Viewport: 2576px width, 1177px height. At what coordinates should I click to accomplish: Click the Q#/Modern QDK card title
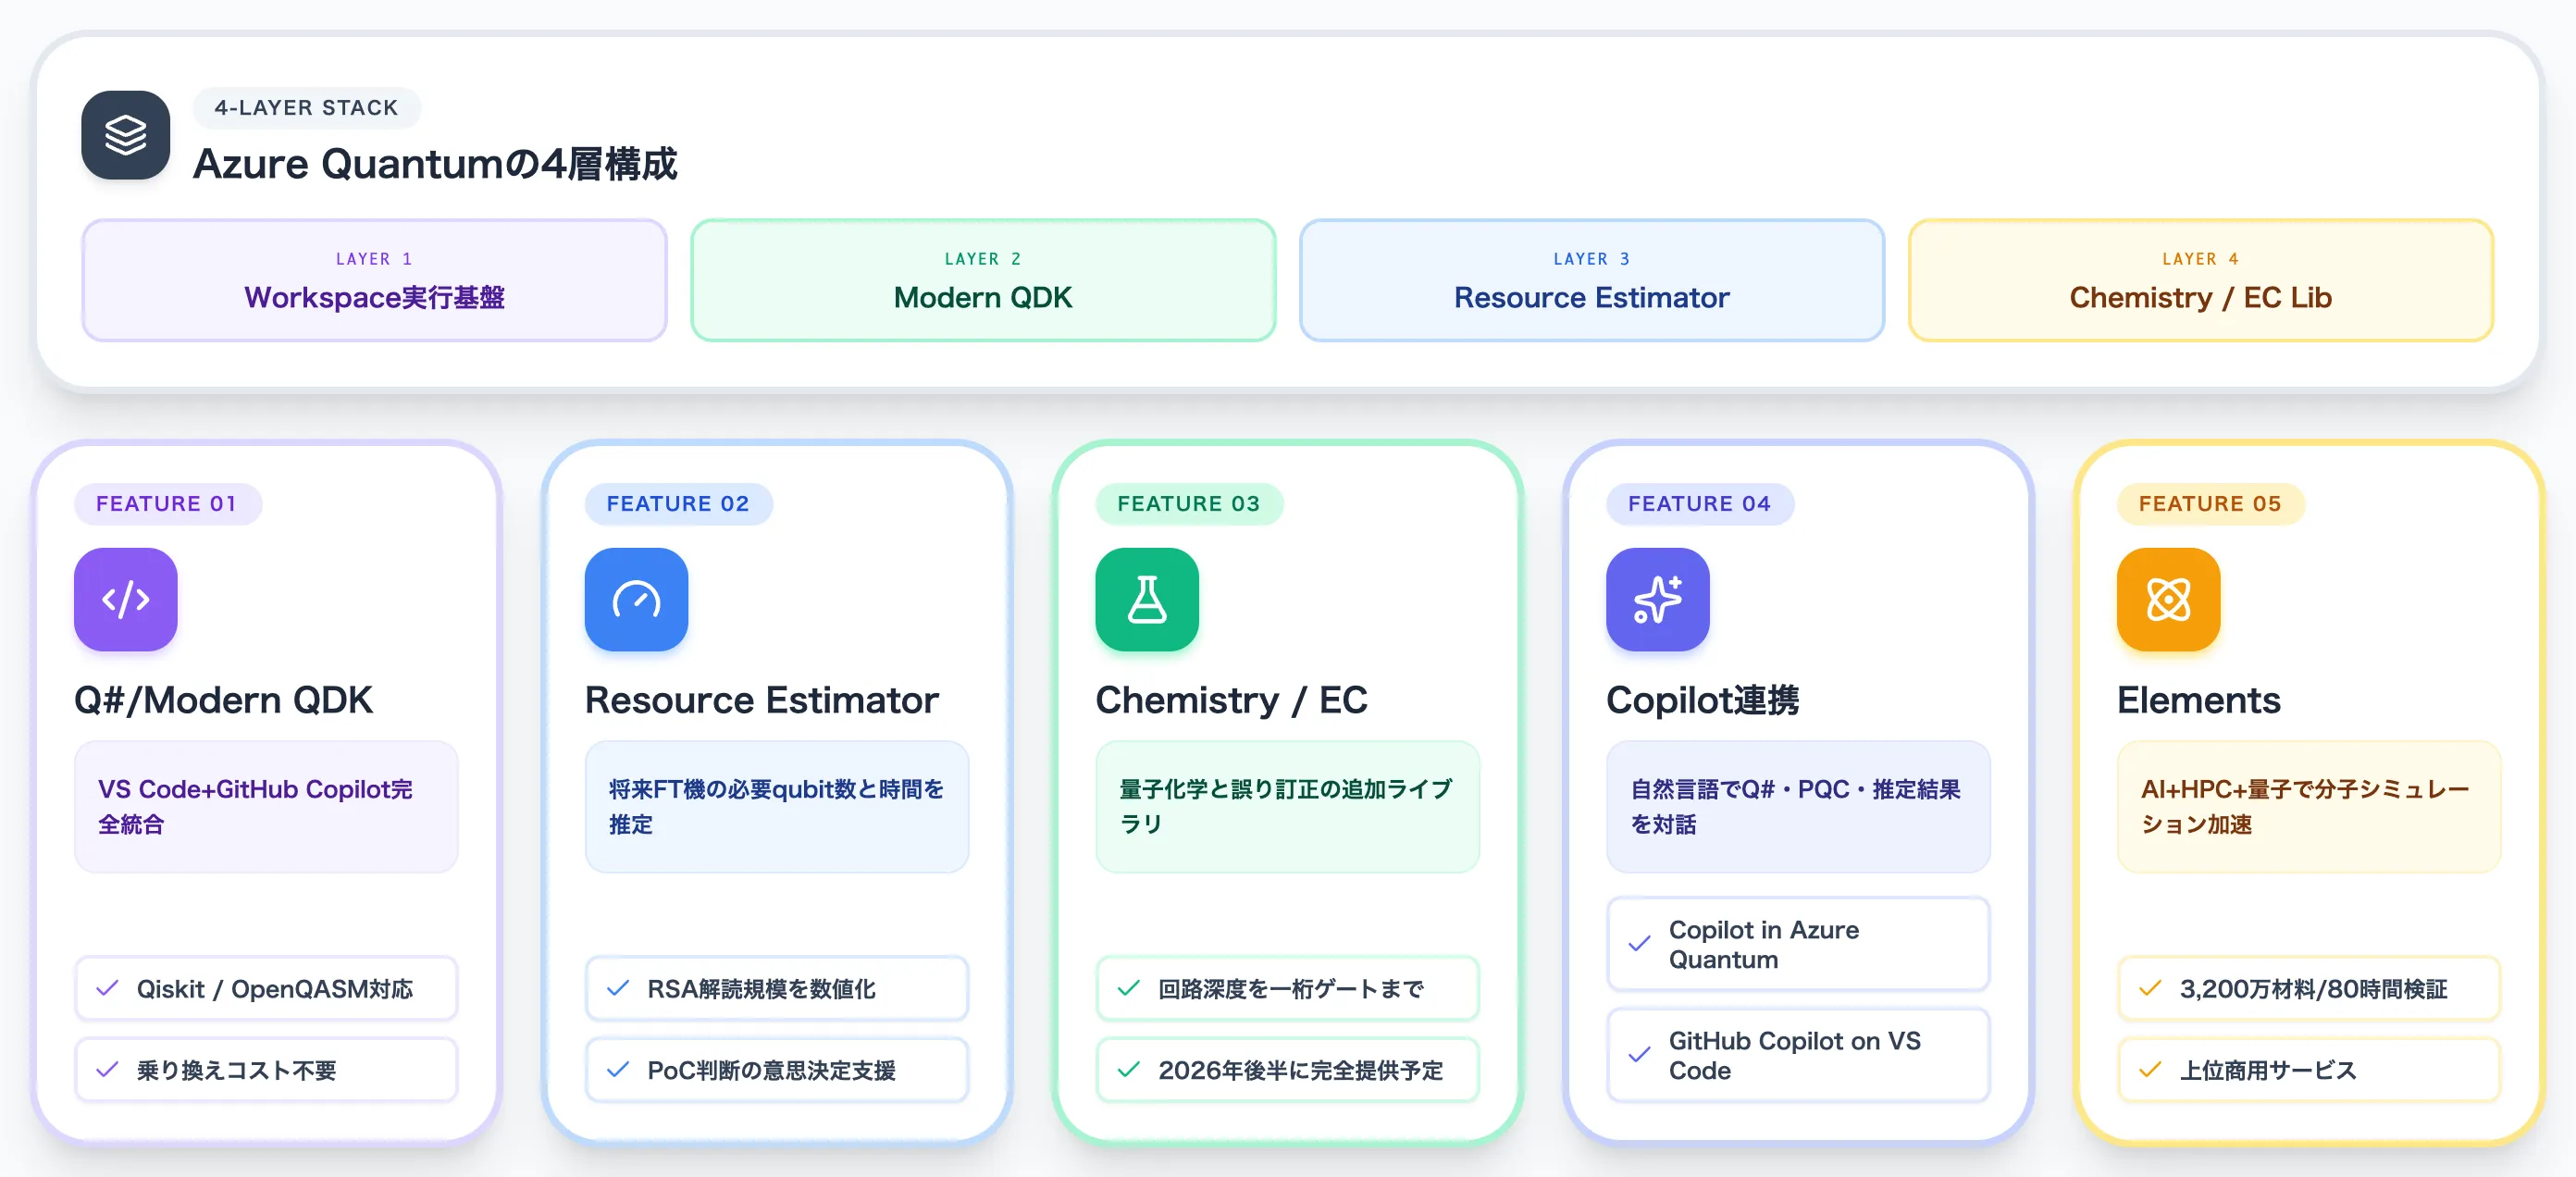[223, 700]
